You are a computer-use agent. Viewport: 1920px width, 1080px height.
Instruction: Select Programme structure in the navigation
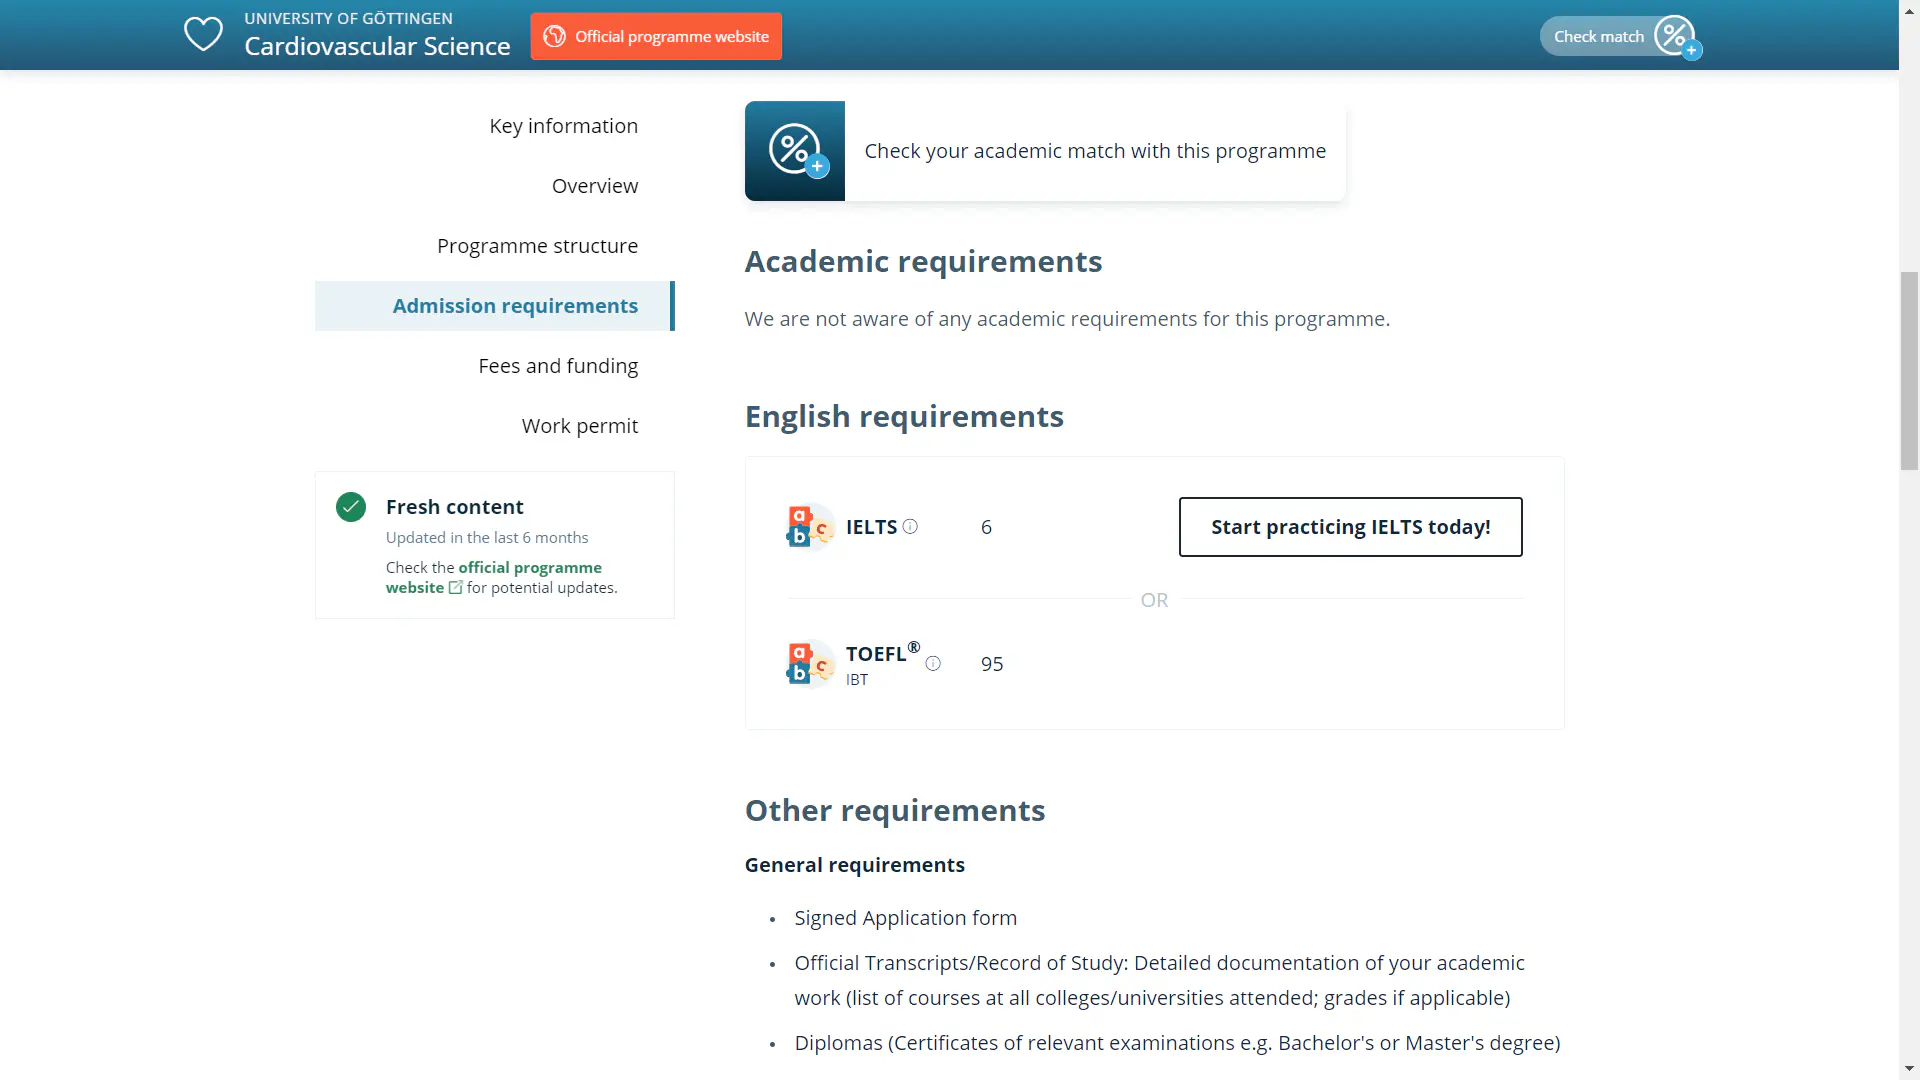pos(538,245)
